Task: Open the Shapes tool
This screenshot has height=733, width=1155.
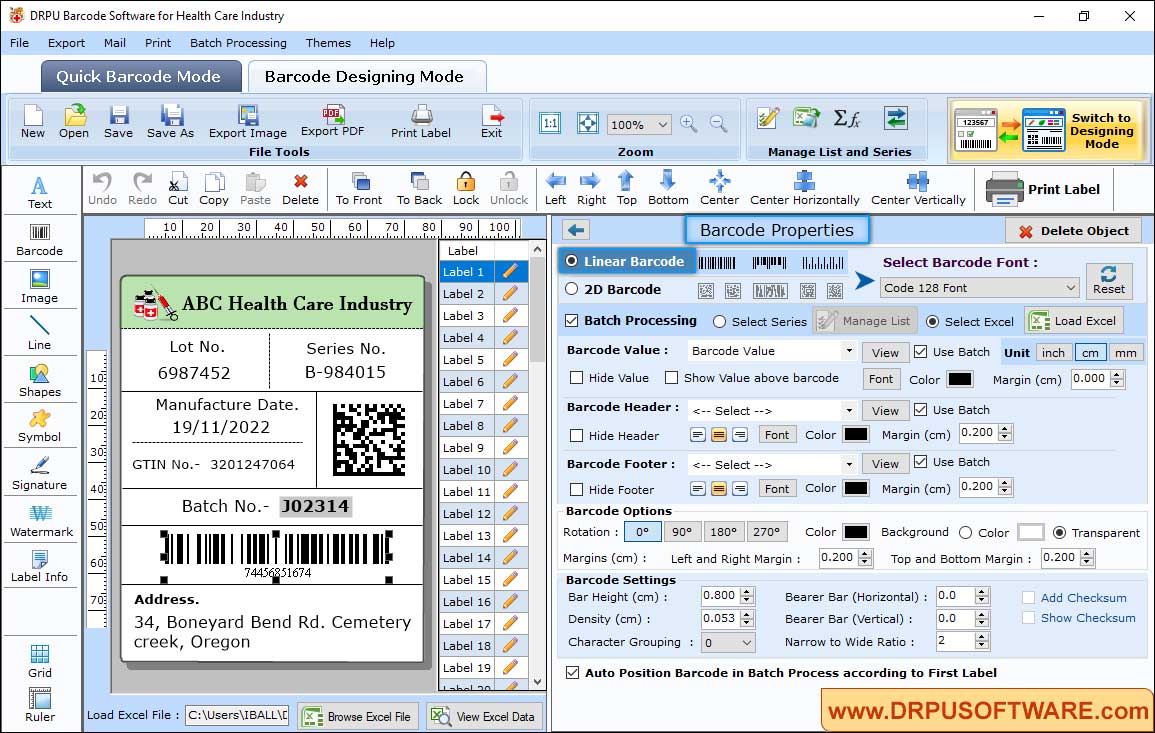Action: [x=40, y=381]
